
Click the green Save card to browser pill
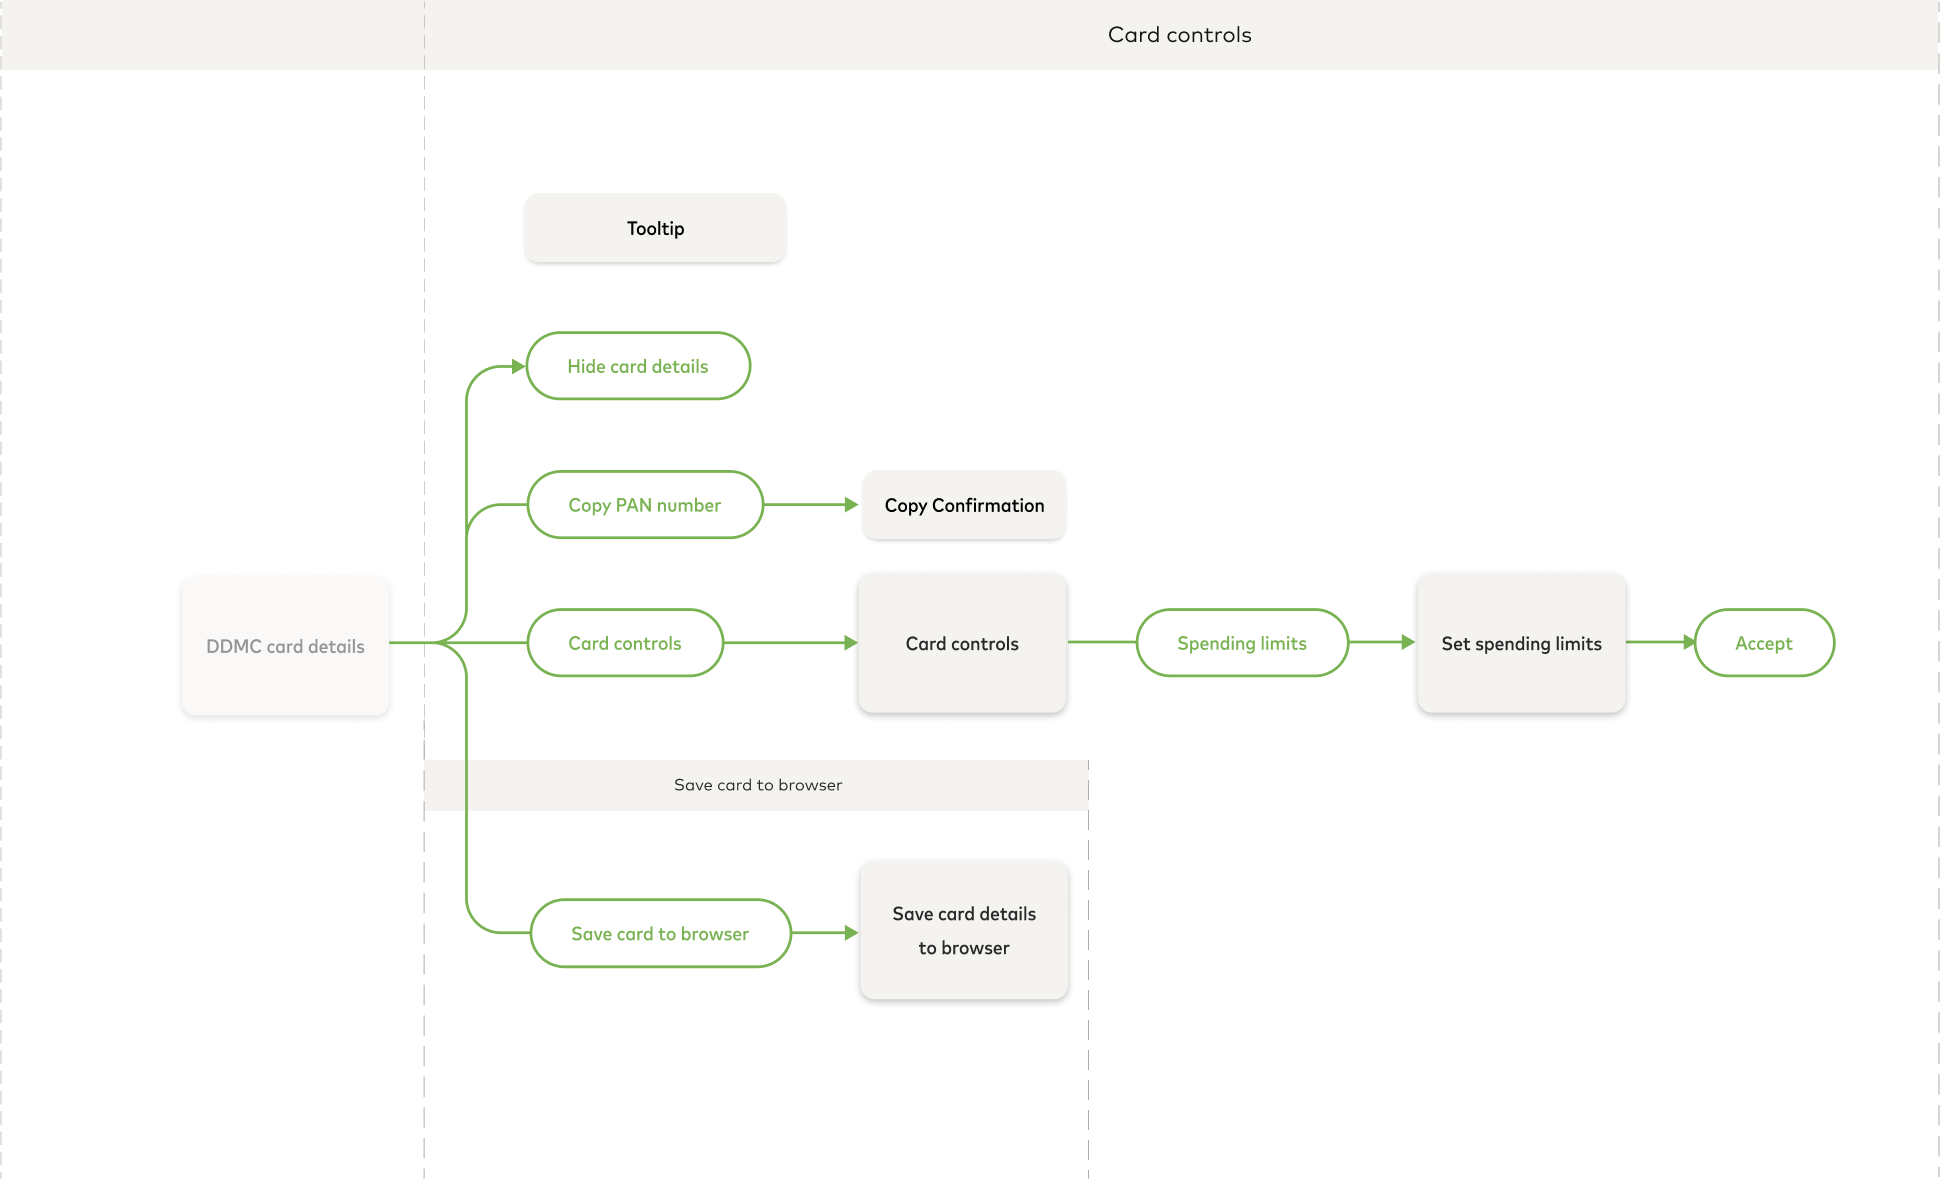(x=660, y=933)
